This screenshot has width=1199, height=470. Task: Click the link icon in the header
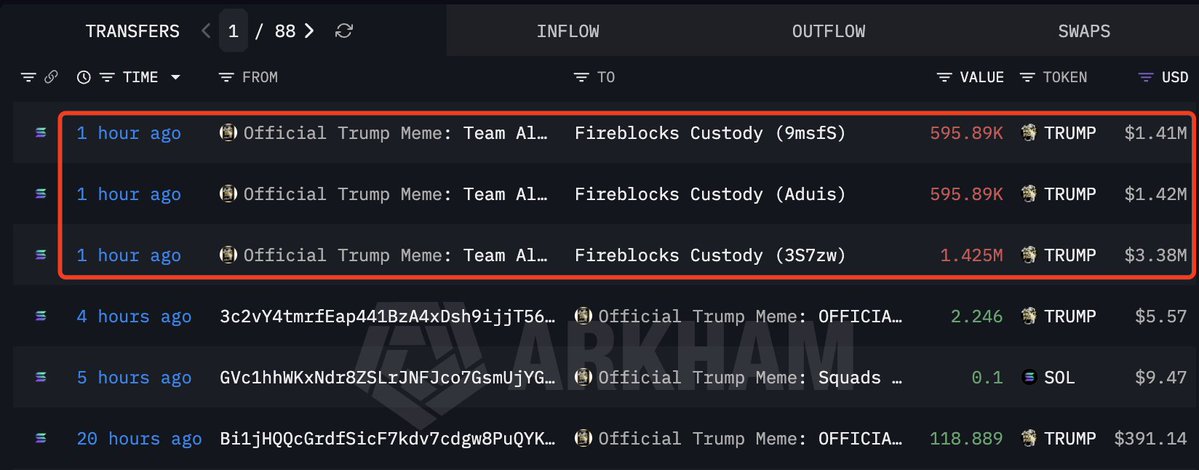pos(51,77)
